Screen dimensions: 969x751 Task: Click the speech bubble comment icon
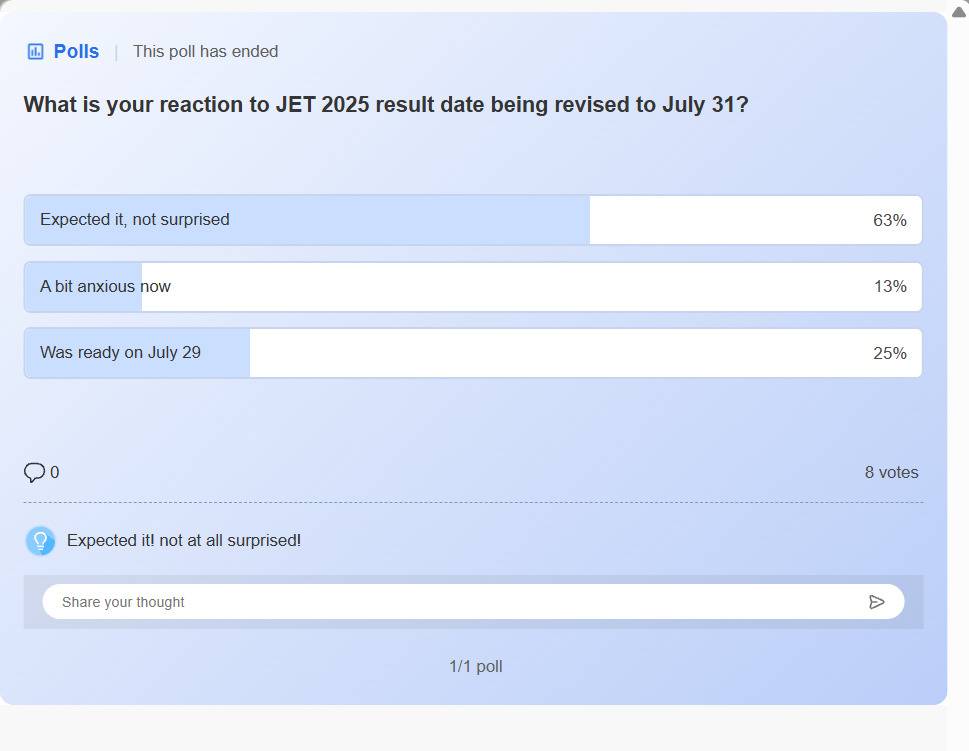point(34,472)
